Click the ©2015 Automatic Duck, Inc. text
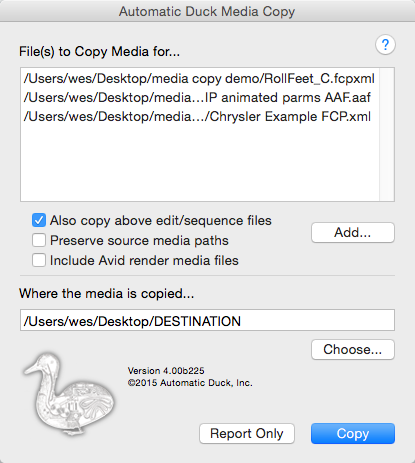Image resolution: width=415 pixels, height=463 pixels. click(x=190, y=383)
